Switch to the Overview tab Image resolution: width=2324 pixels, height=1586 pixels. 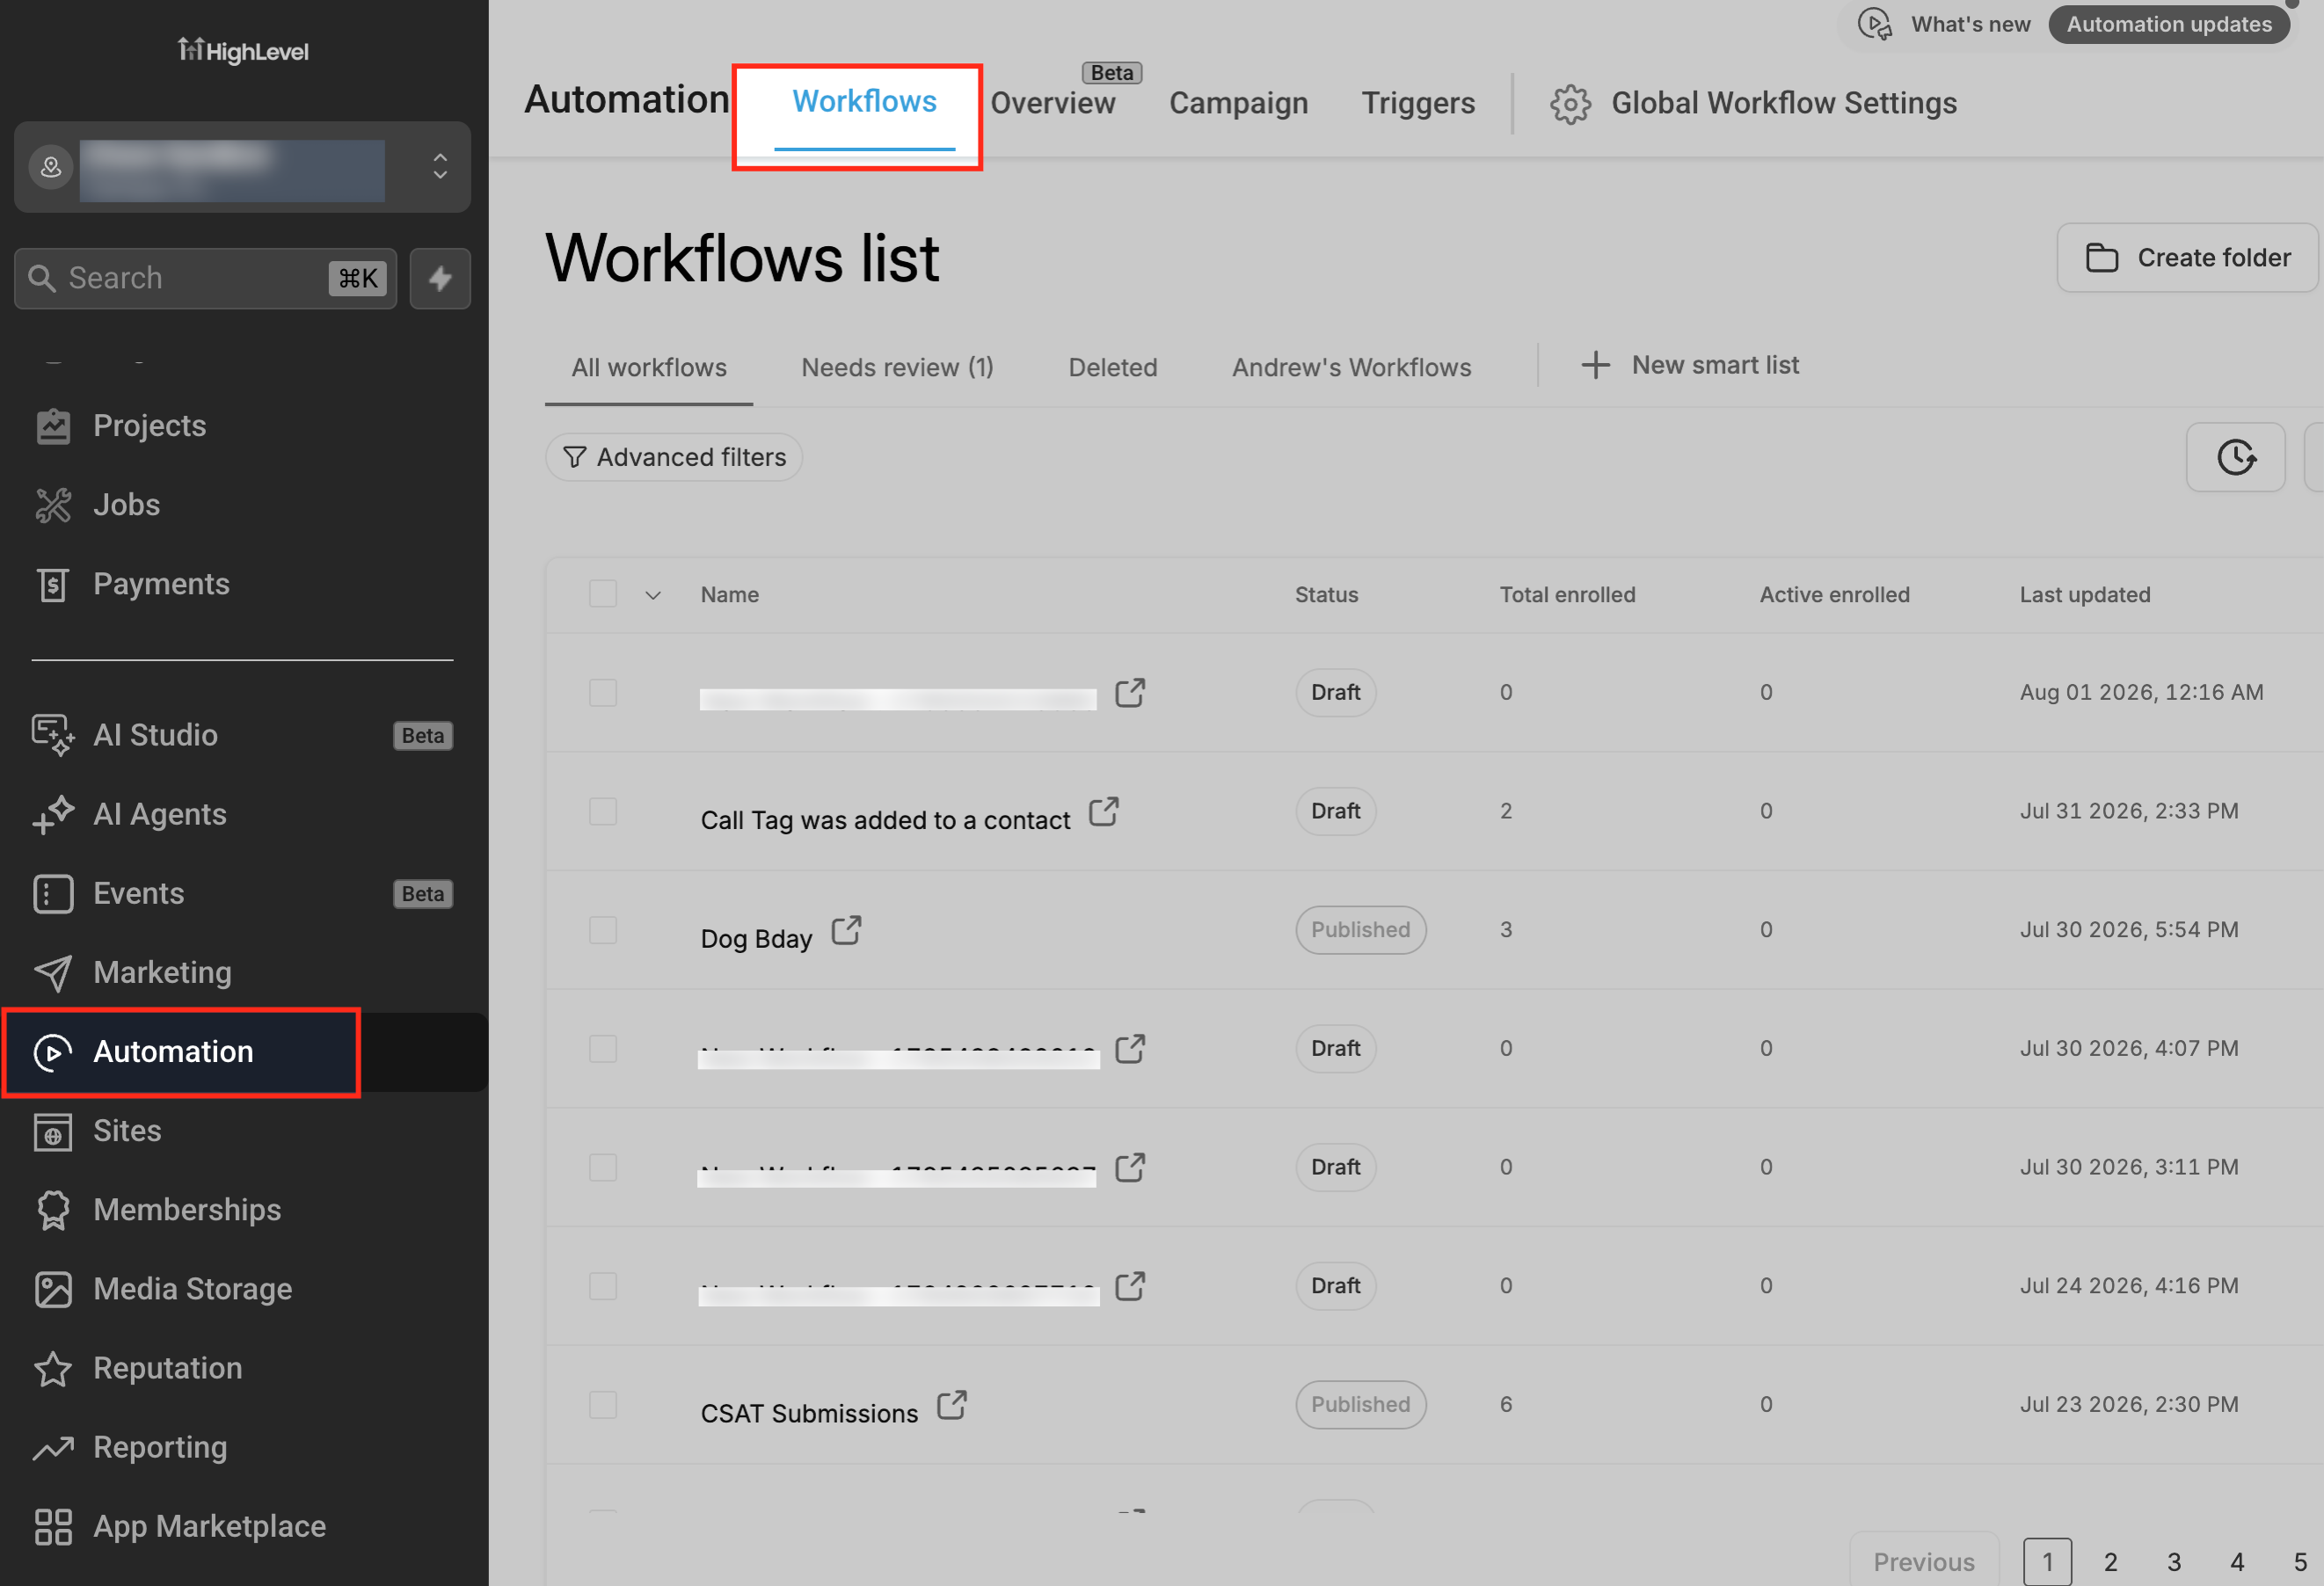coord(1053,103)
